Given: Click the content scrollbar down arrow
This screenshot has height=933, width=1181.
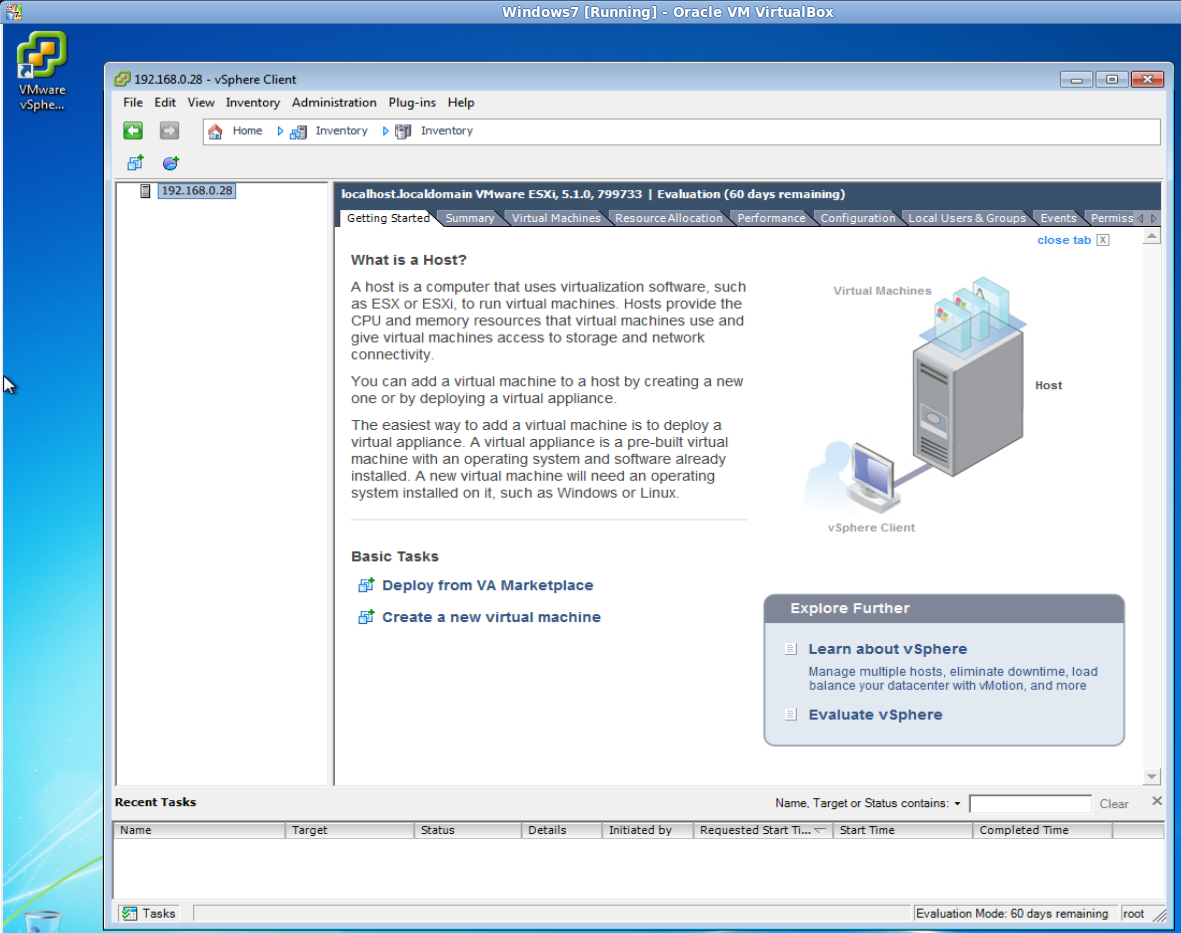Looking at the screenshot, I should (1151, 776).
